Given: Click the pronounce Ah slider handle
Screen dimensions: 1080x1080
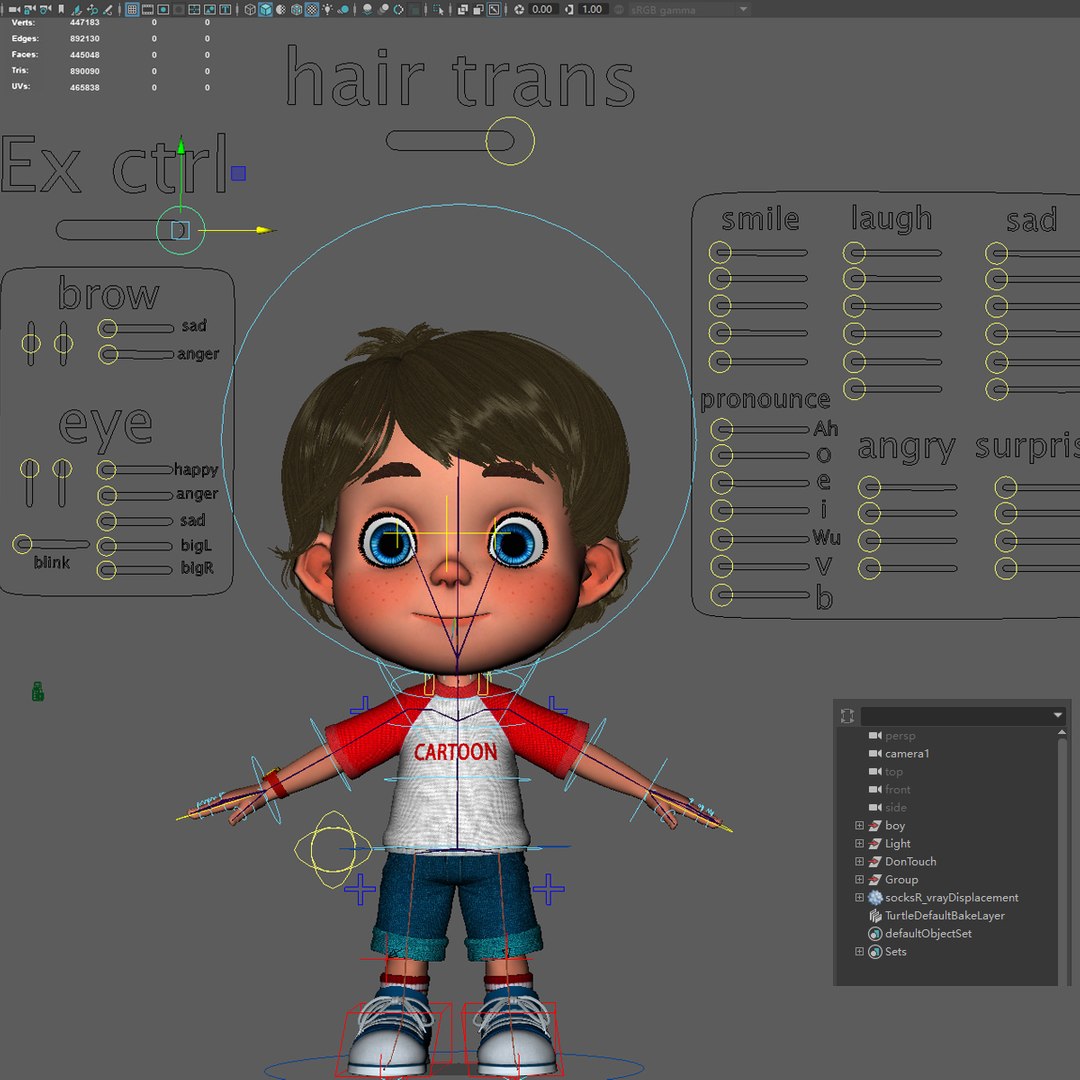Looking at the screenshot, I should pos(721,430).
